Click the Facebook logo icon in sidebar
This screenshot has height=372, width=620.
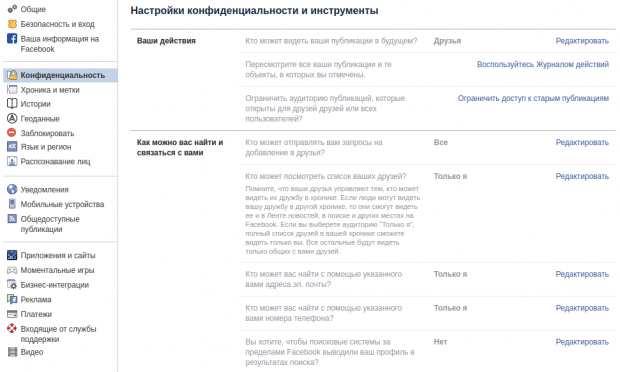(x=12, y=39)
